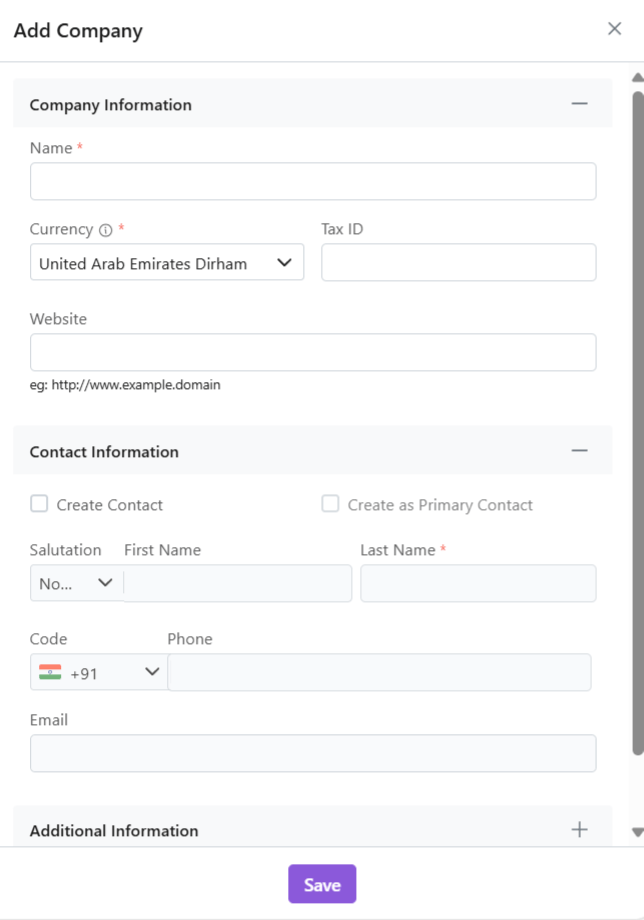This screenshot has width=644, height=920.
Task: Click the Last Name text field
Action: (x=478, y=583)
